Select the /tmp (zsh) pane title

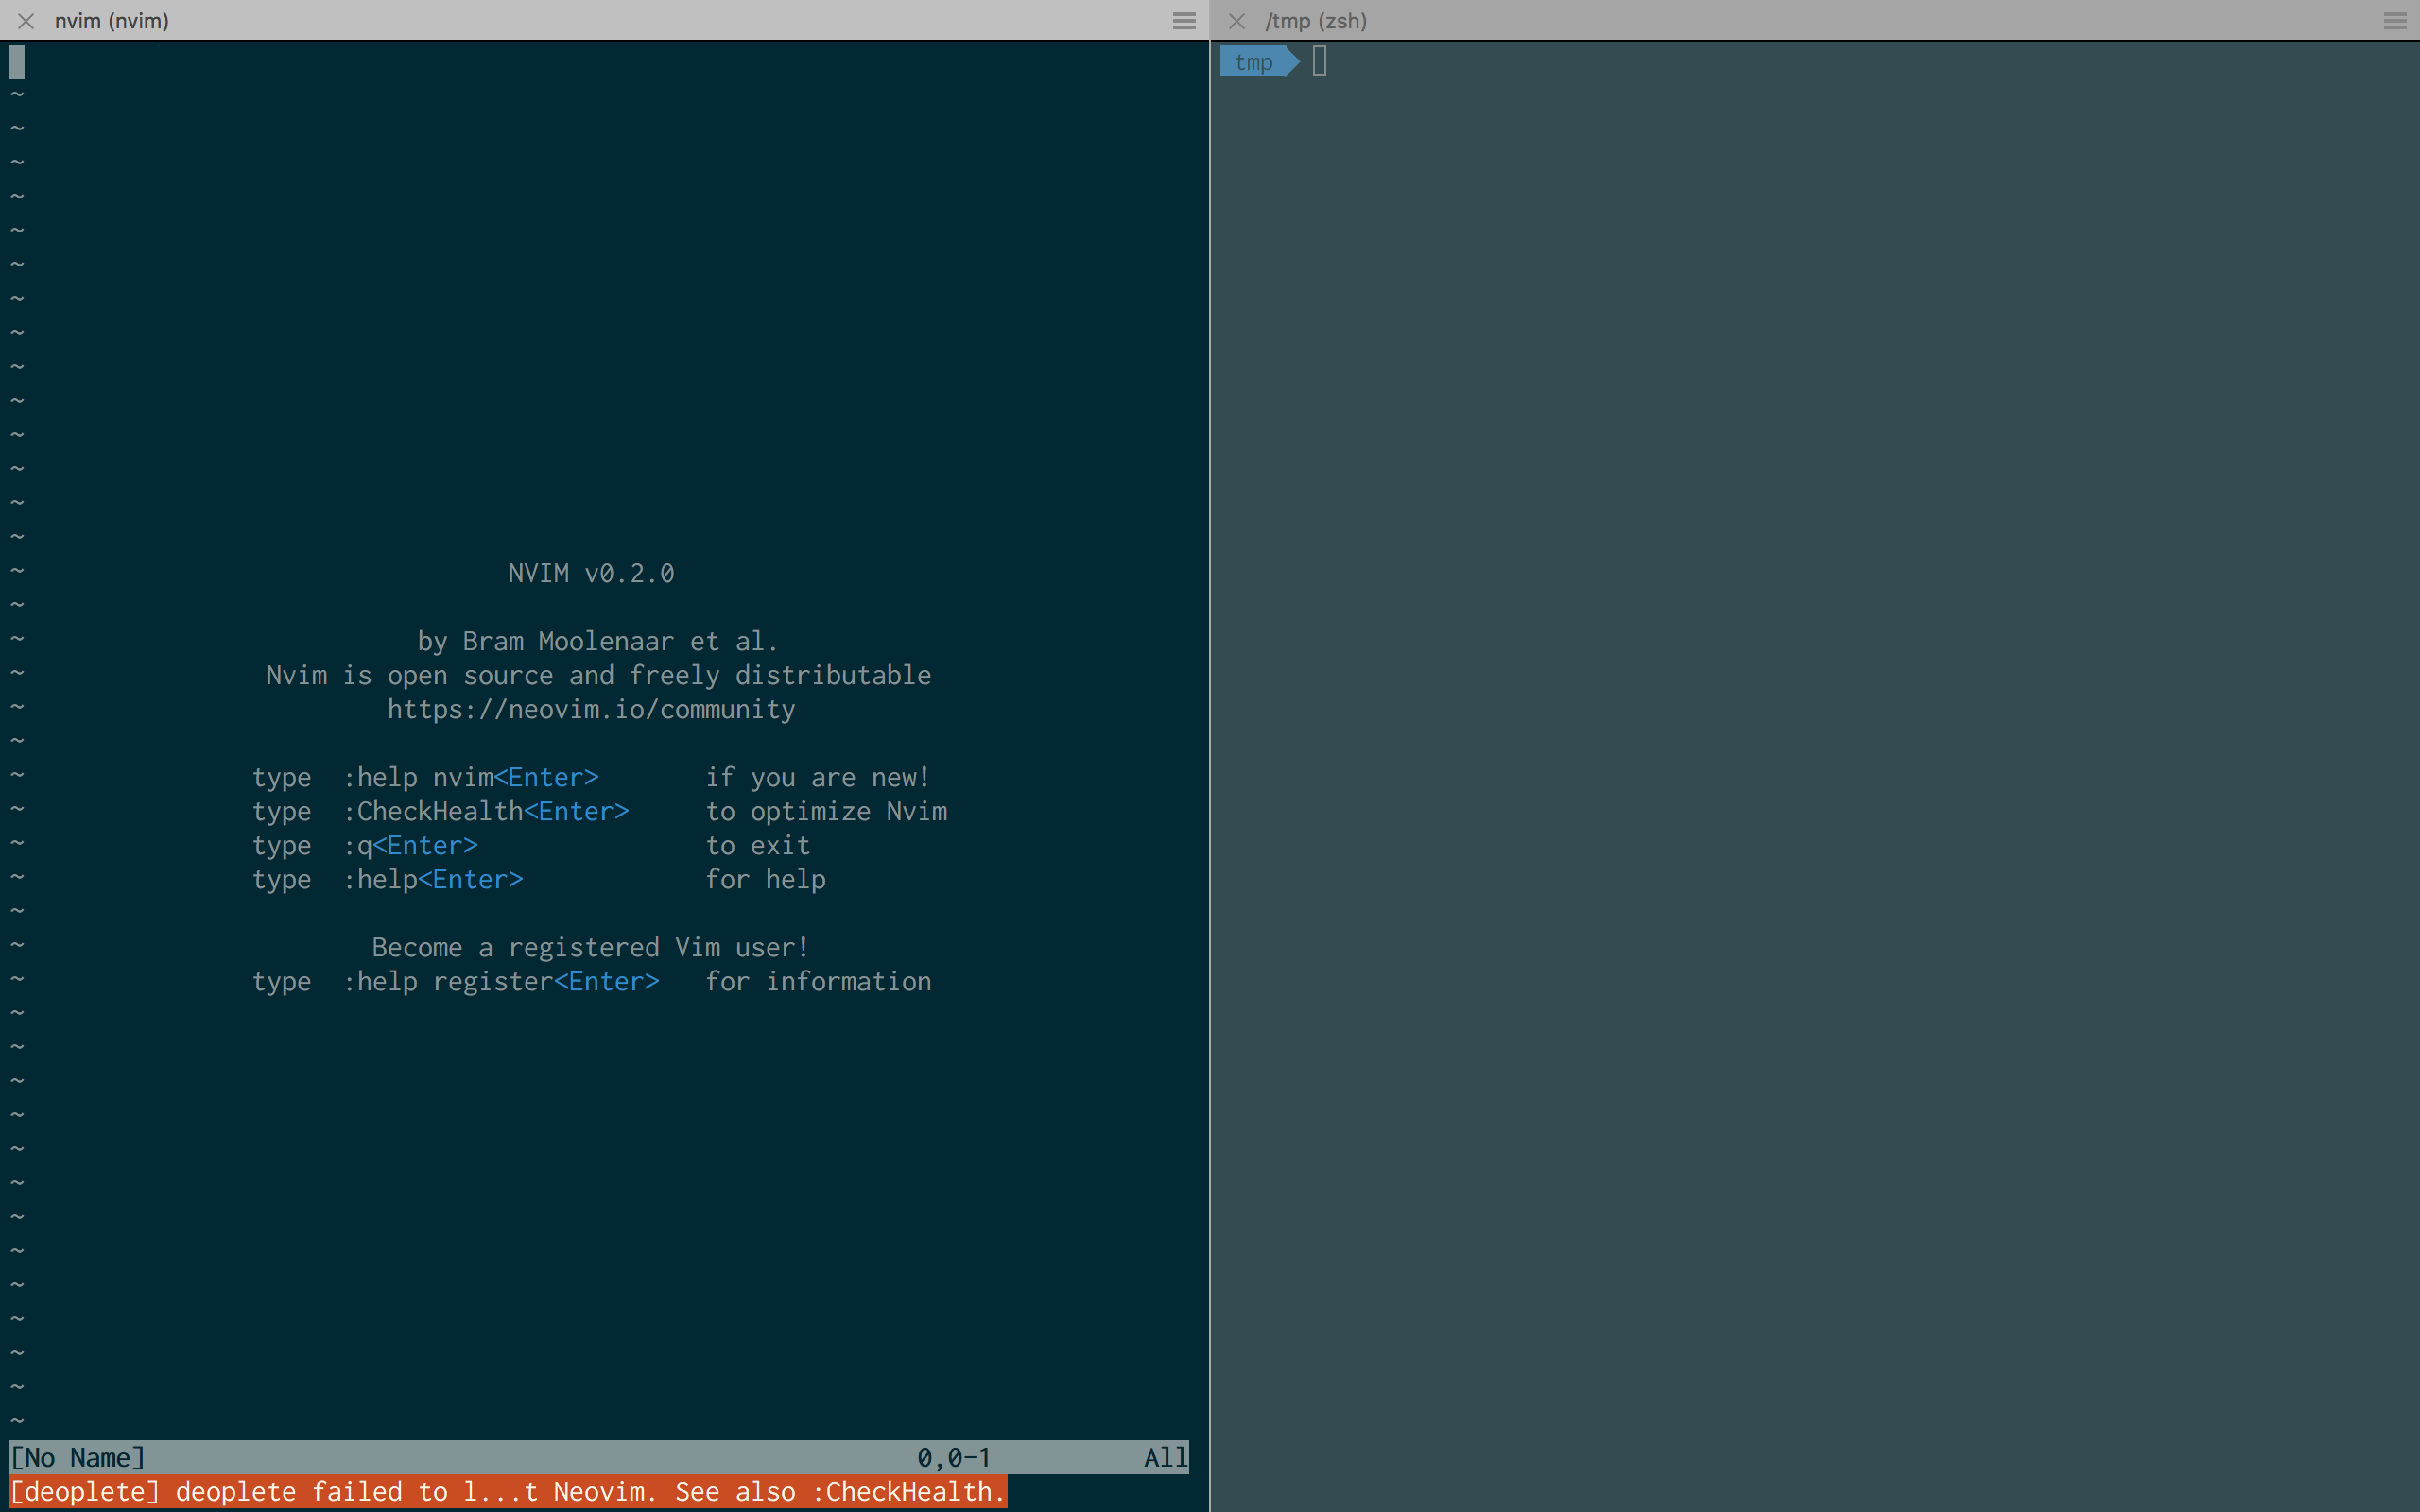1316,20
